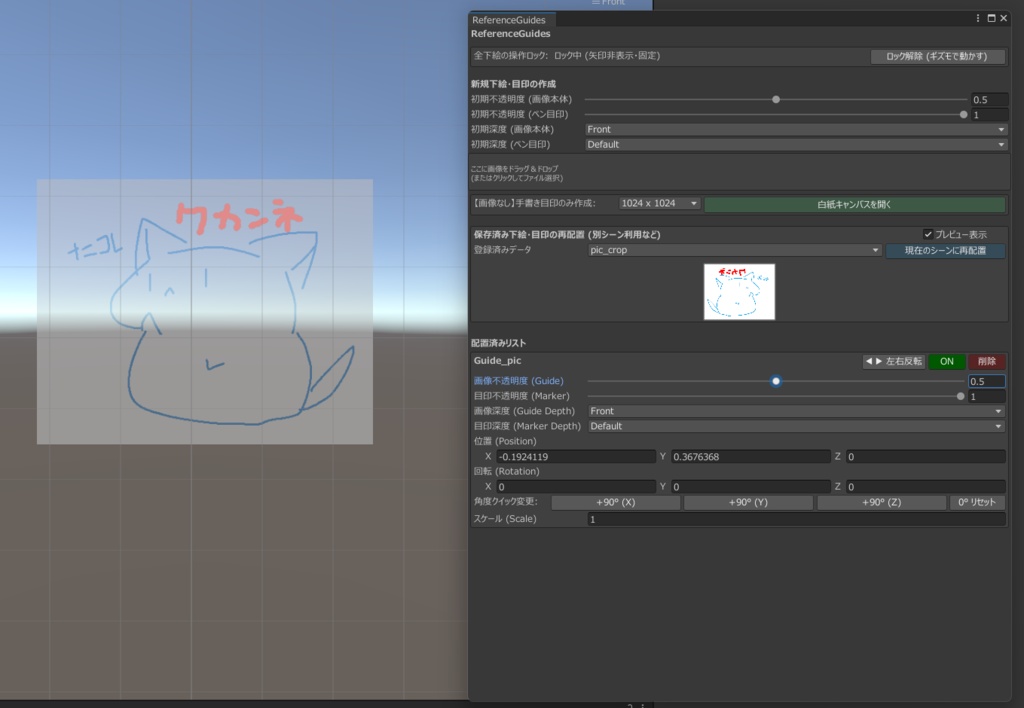Click the Rotation Y field
This screenshot has width=1024, height=708.
pos(751,487)
